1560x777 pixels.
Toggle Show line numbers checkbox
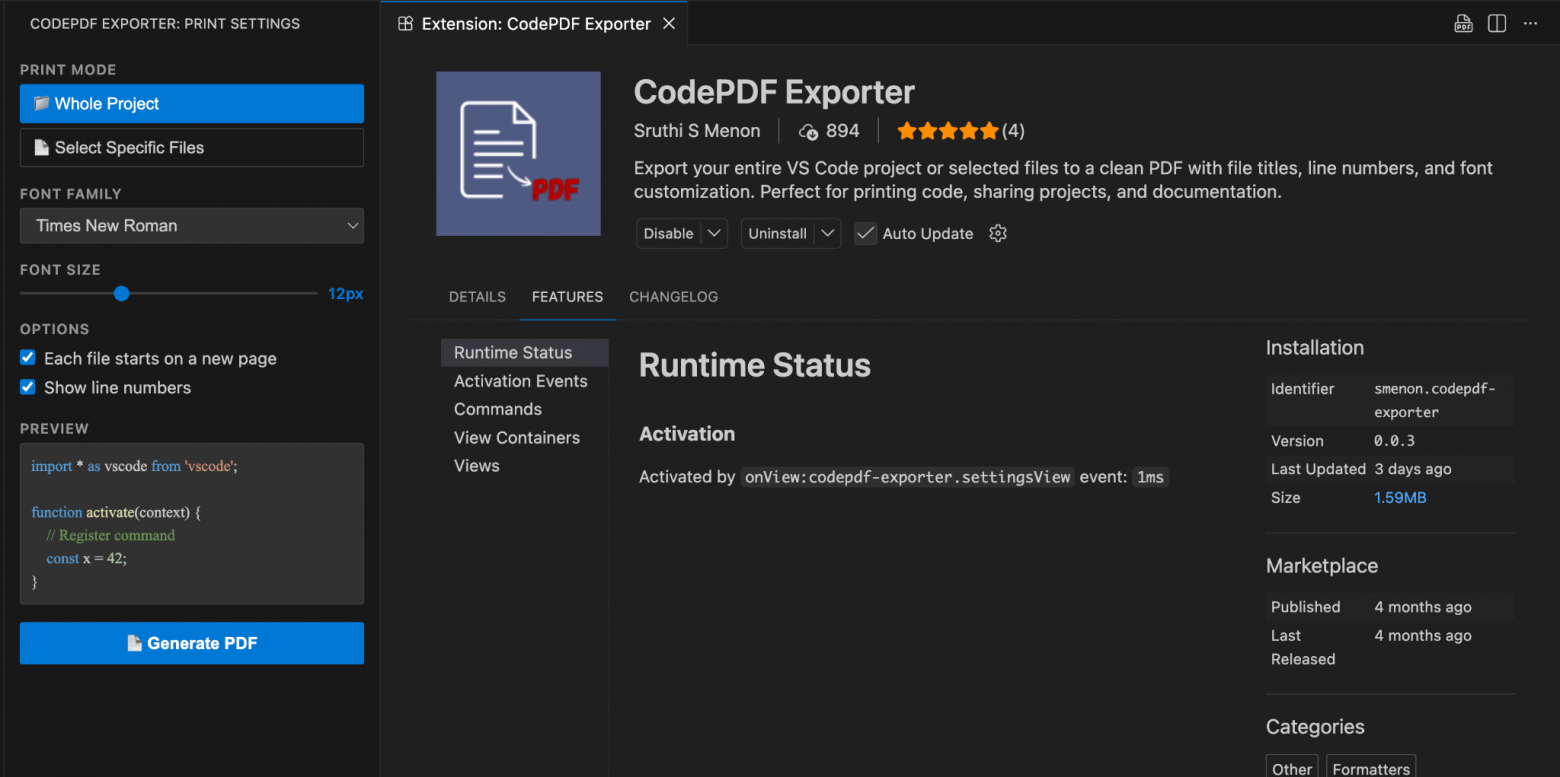28,387
